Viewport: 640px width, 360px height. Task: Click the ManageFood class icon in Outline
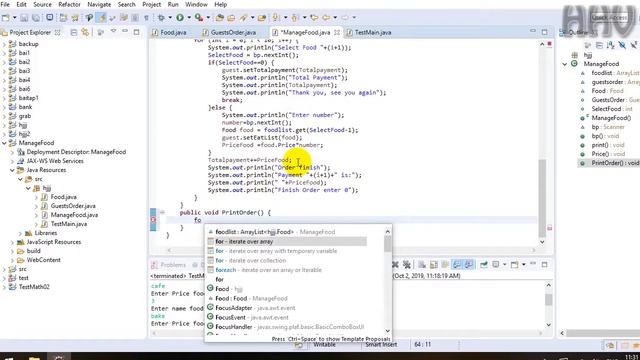[x=574, y=64]
